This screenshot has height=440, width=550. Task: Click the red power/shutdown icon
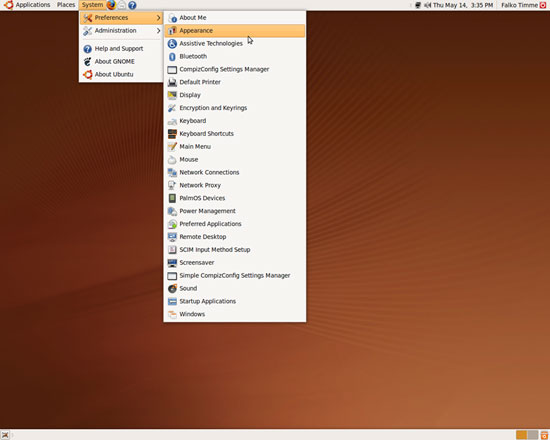point(543,5)
